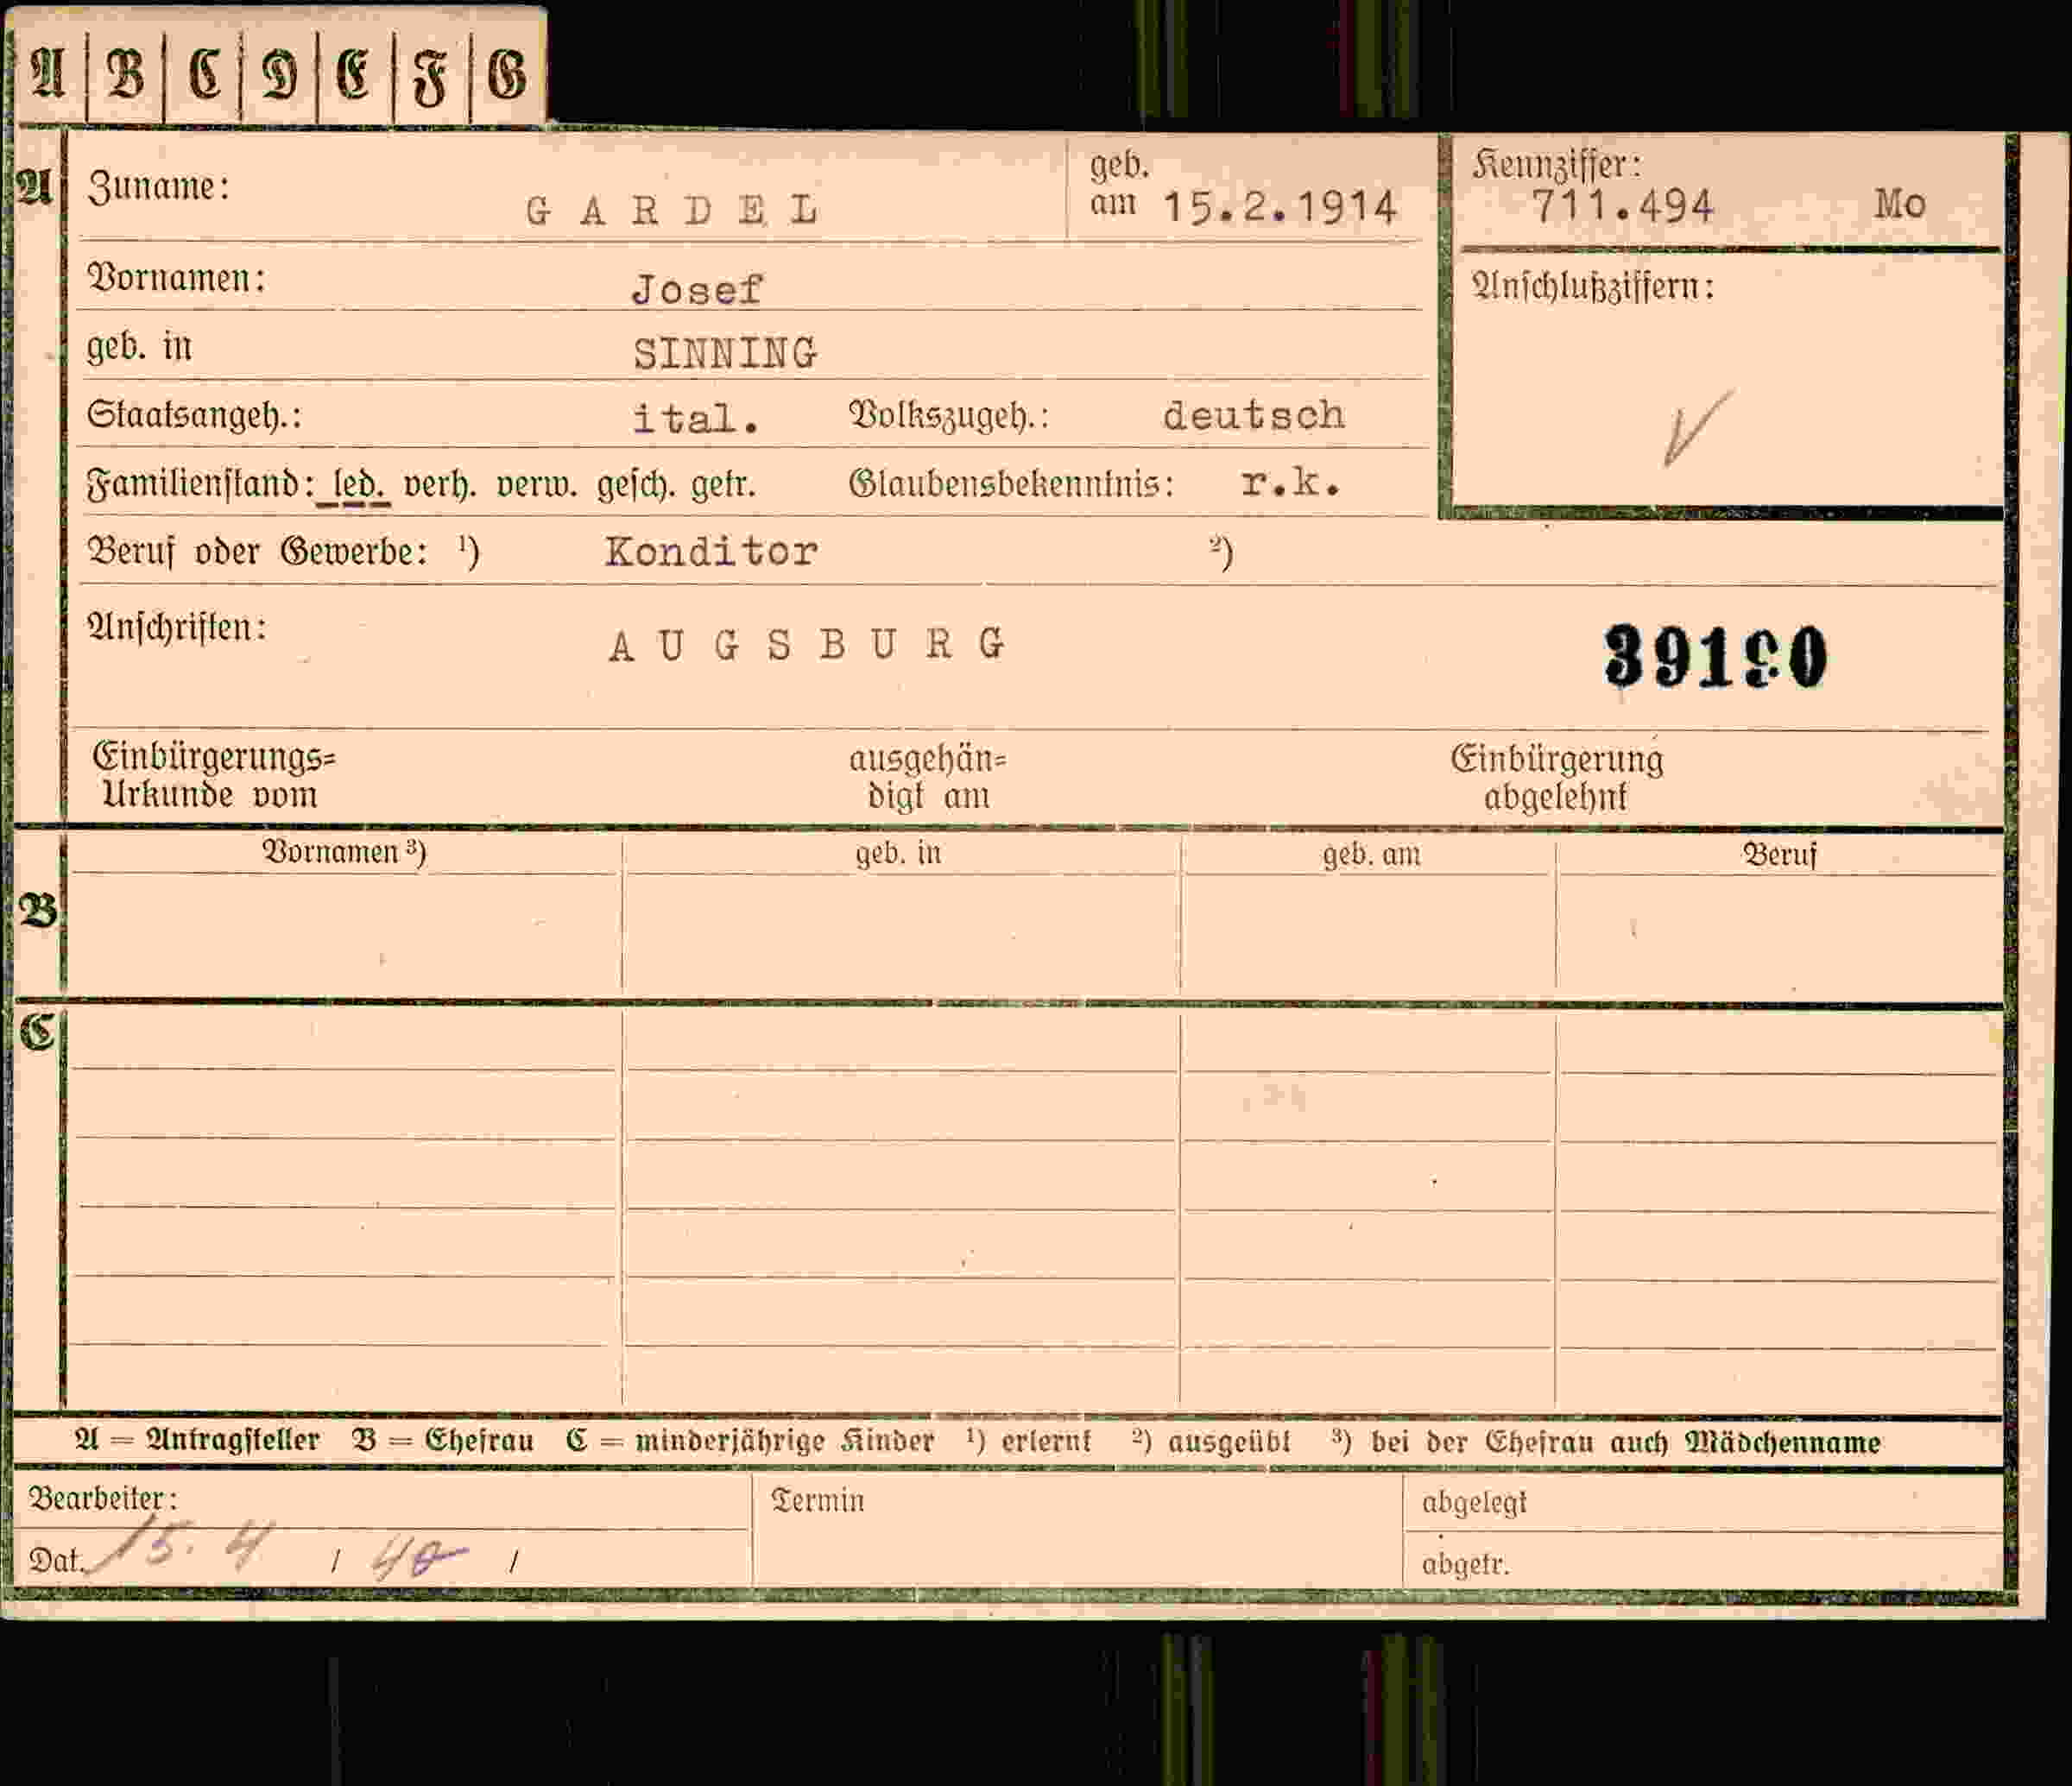Click footnote '3) bei der Ehefrau auch Mädchenname'
Screen dimensions: 2072x1786
coord(1606,1442)
